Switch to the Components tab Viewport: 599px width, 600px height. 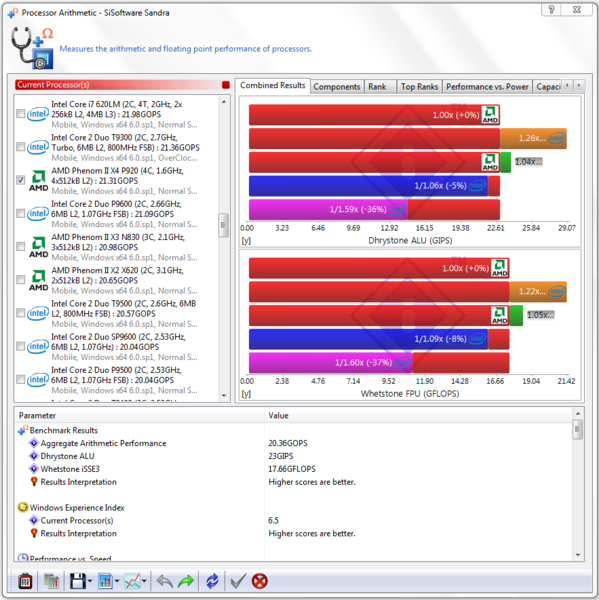pos(337,87)
